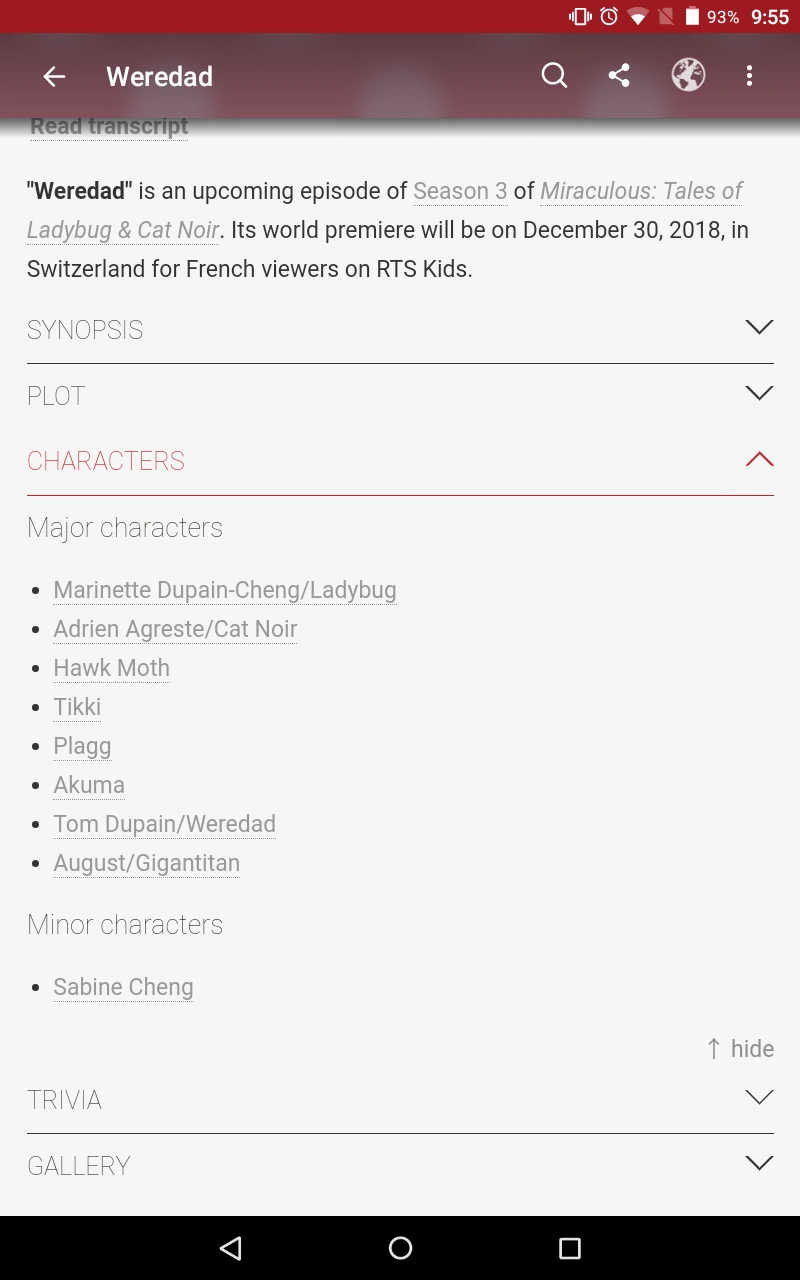Expand the Plot section
Screen dimensions: 800x1280
400,396
